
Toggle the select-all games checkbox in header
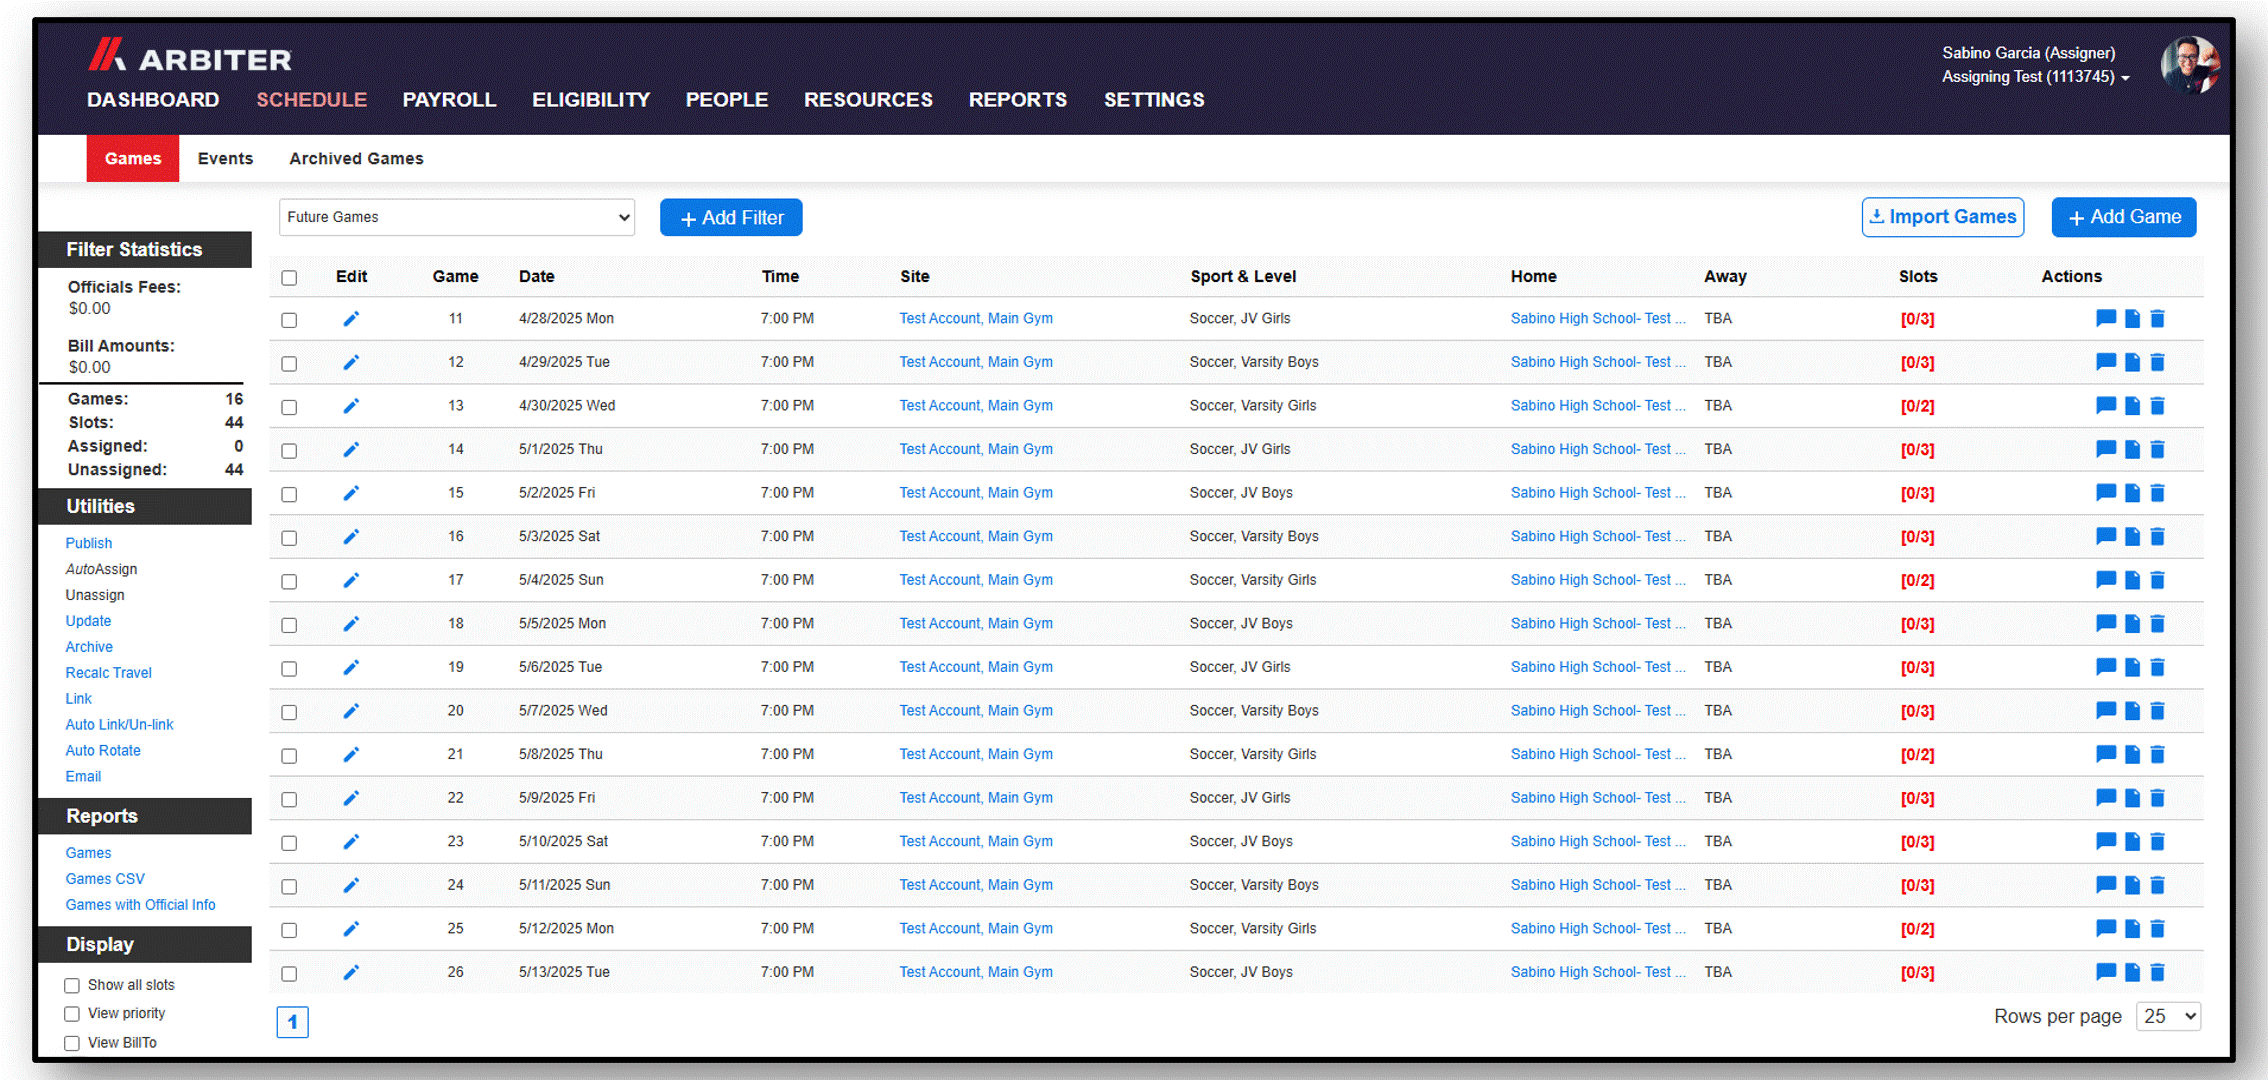pos(289,278)
